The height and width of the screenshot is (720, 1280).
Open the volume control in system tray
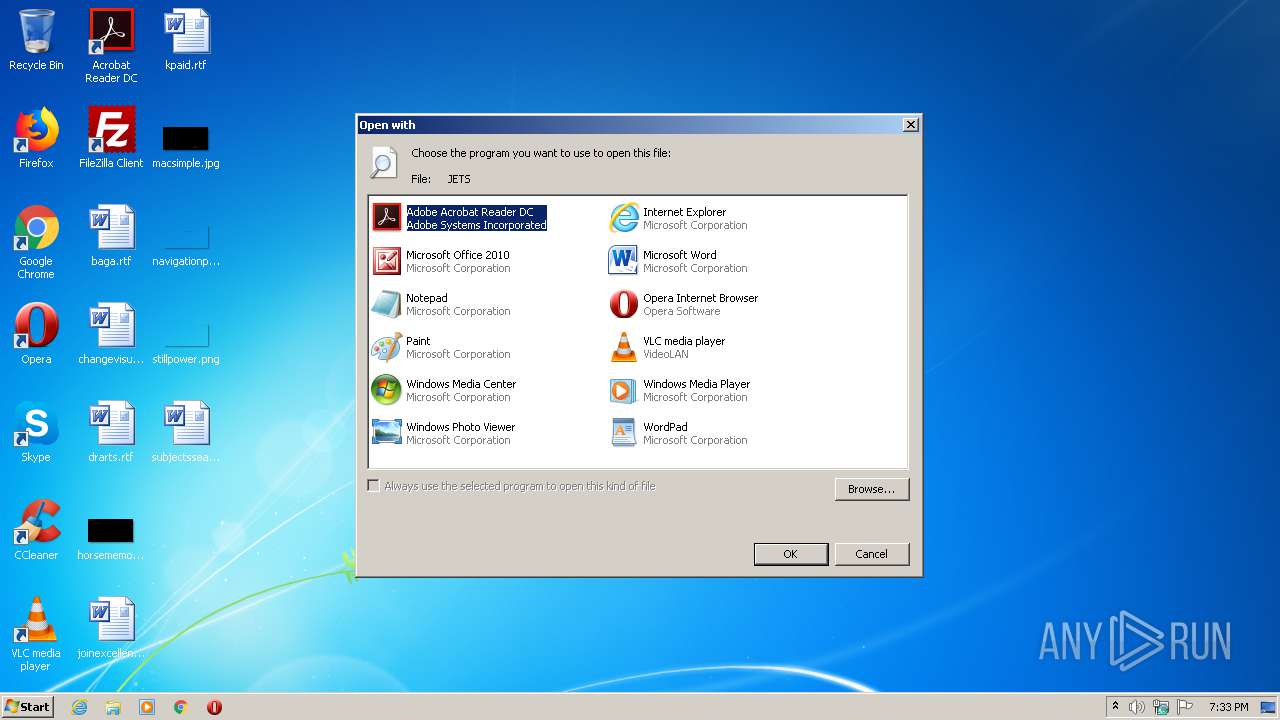1137,707
